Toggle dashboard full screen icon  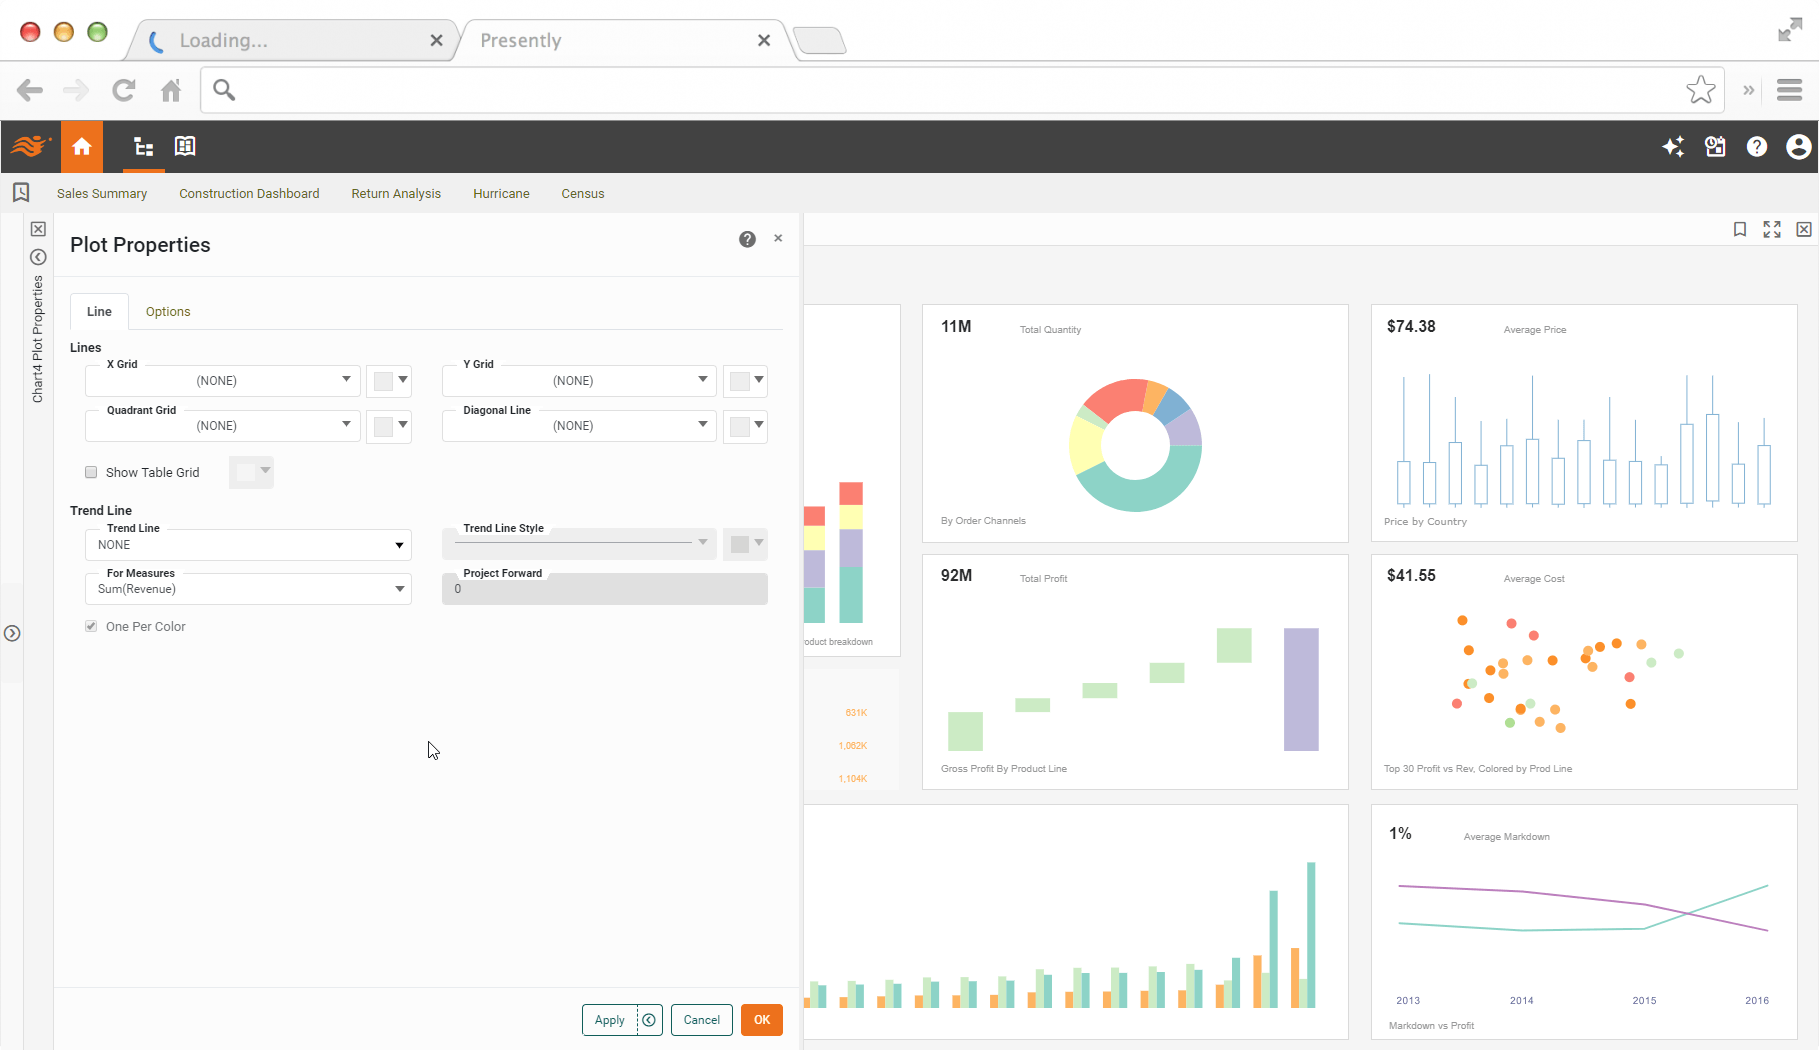coord(1772,229)
